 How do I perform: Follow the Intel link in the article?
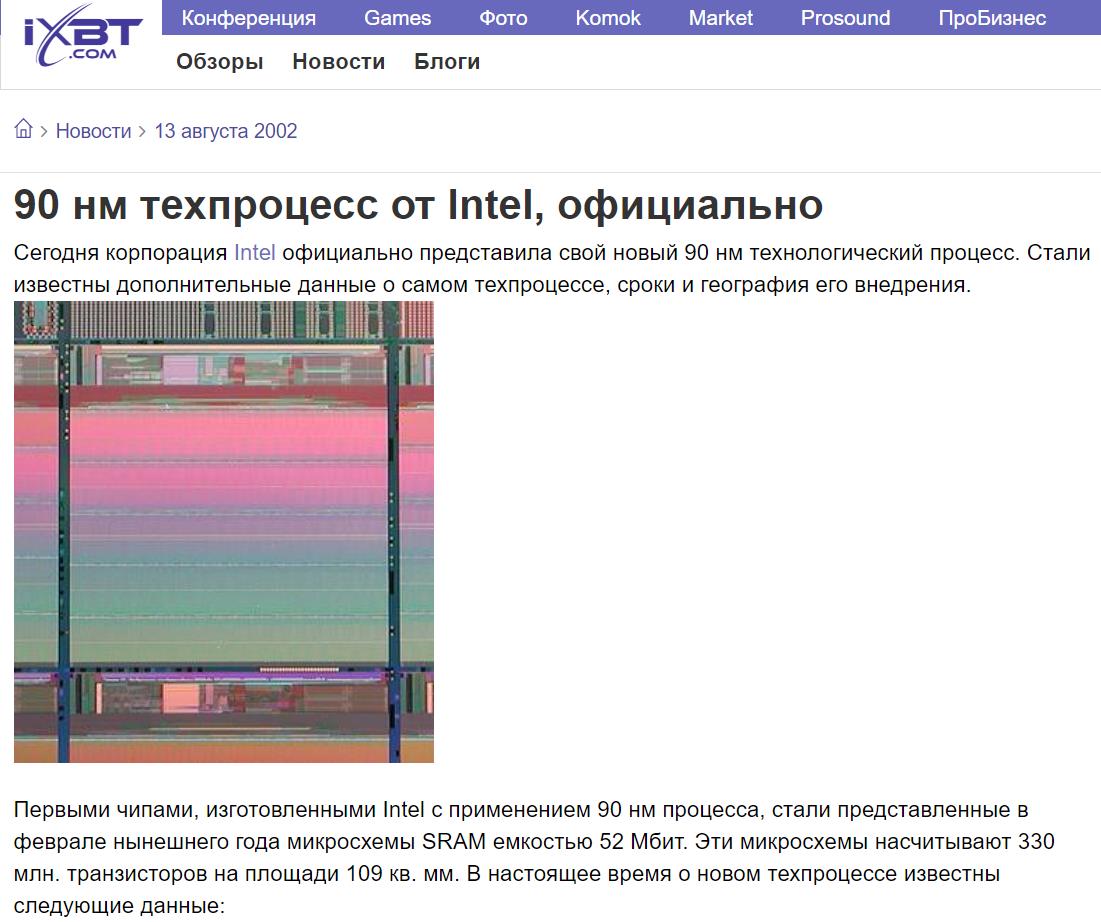click(254, 252)
